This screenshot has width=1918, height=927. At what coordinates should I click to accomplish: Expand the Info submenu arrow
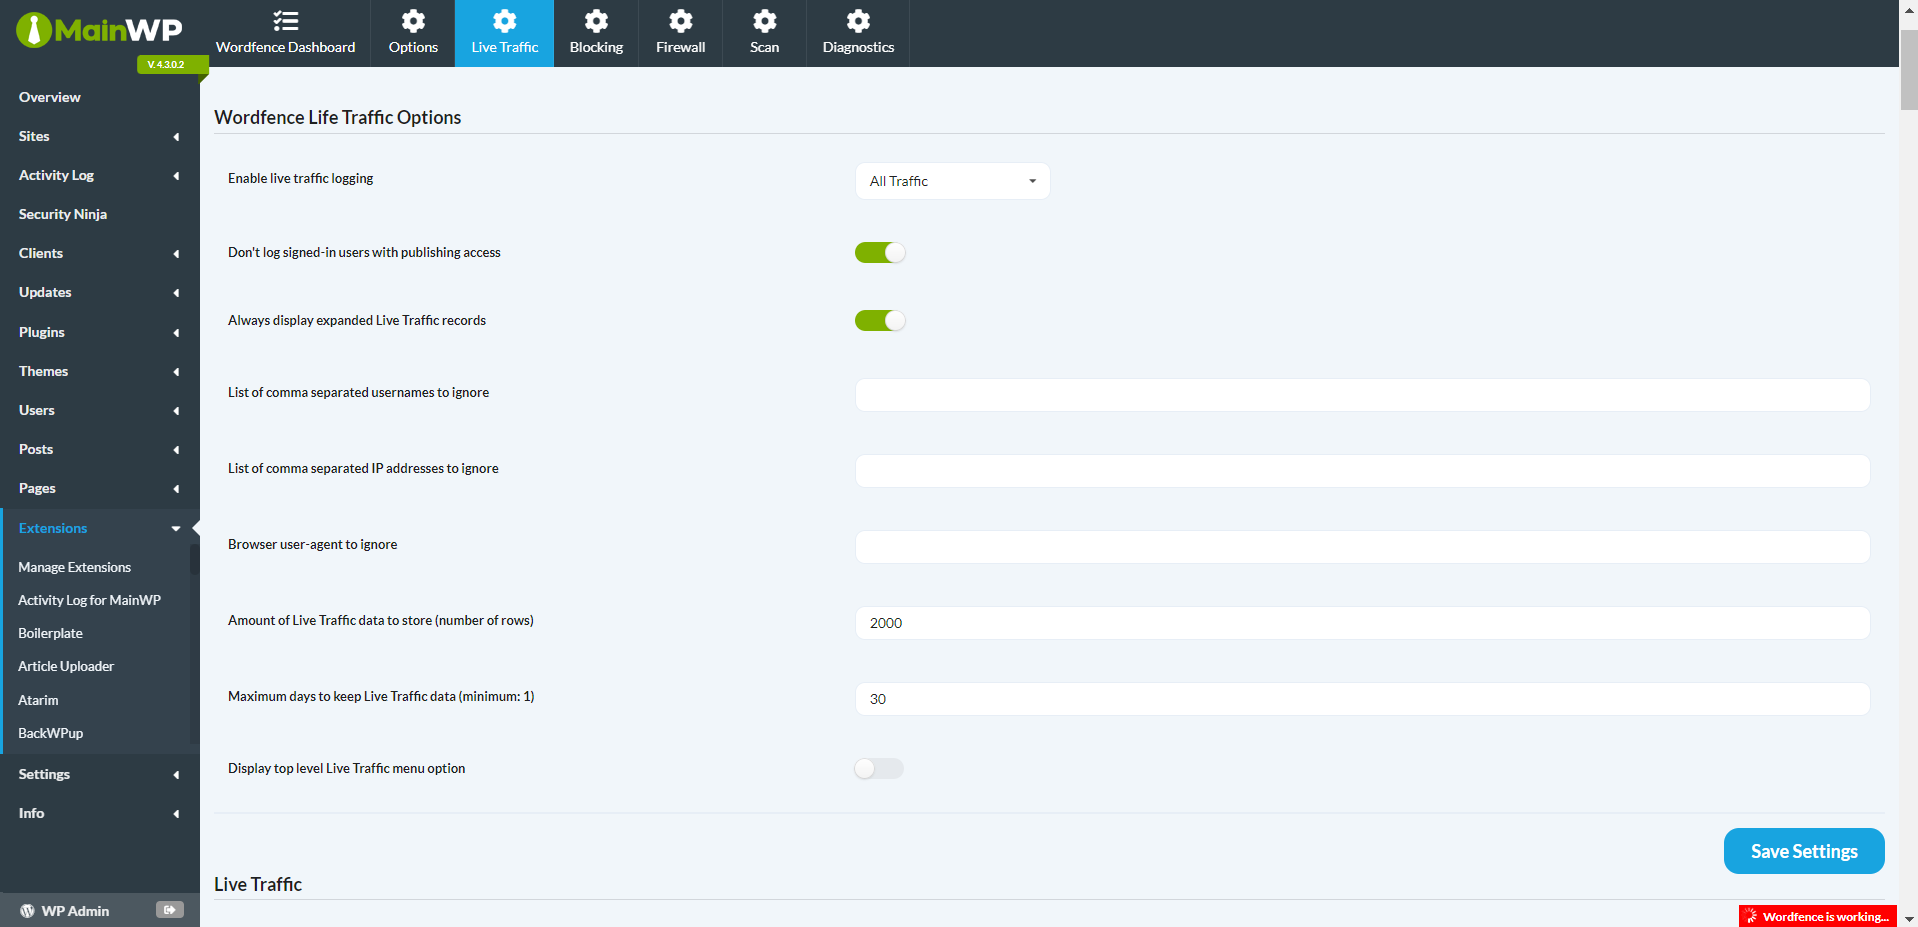tap(176, 814)
